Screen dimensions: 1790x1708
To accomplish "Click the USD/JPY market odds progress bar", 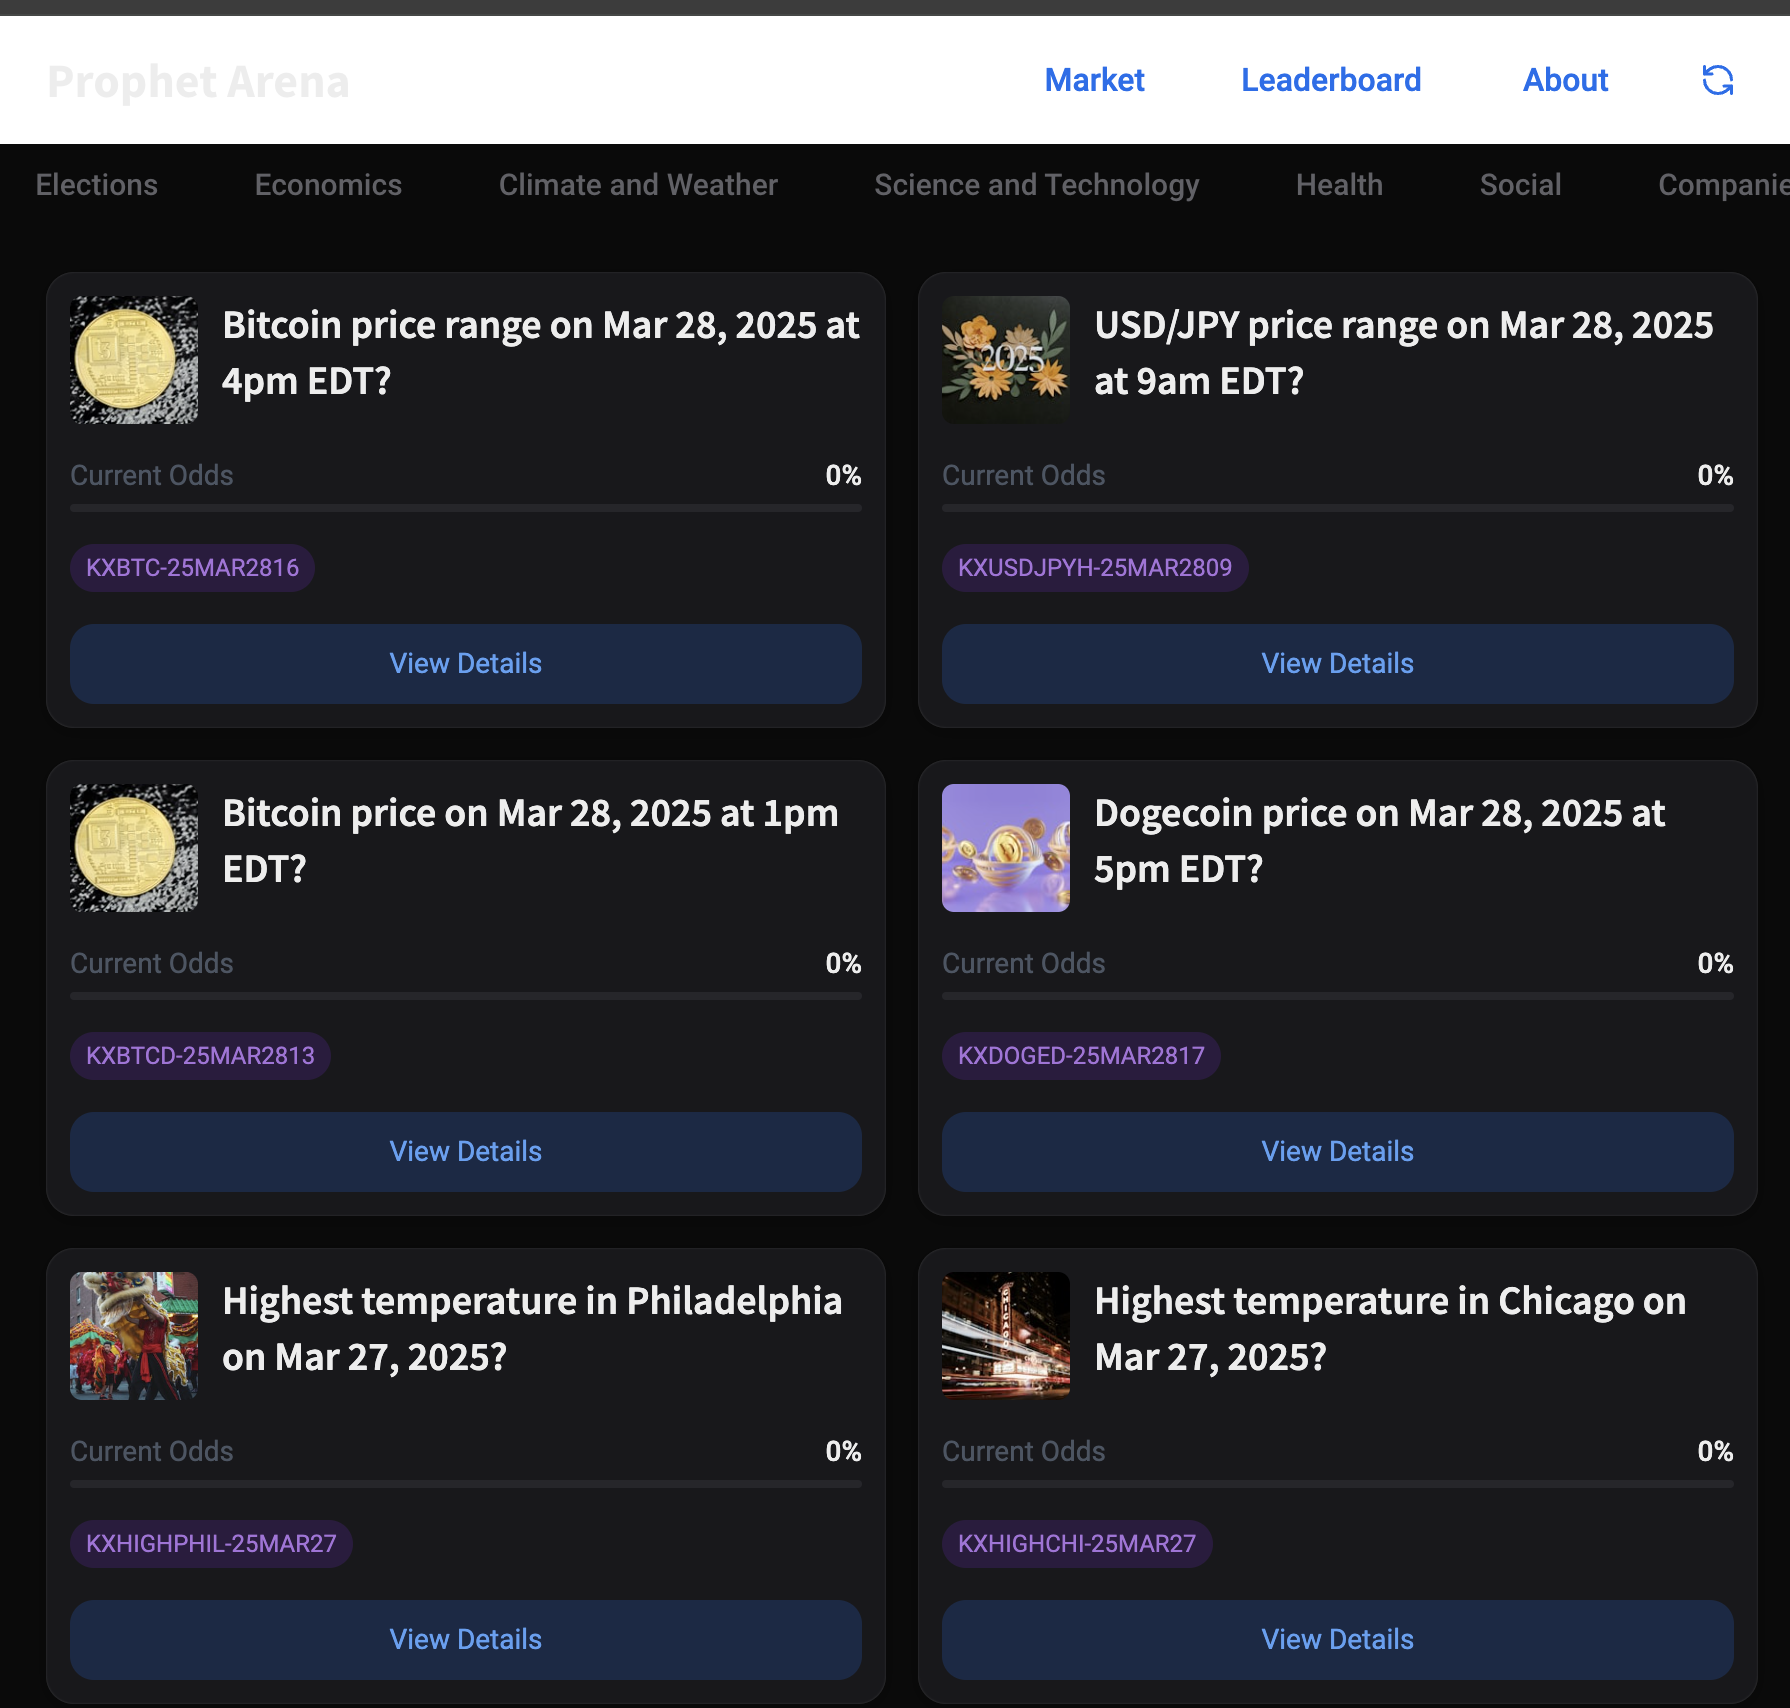I will coord(1338,508).
